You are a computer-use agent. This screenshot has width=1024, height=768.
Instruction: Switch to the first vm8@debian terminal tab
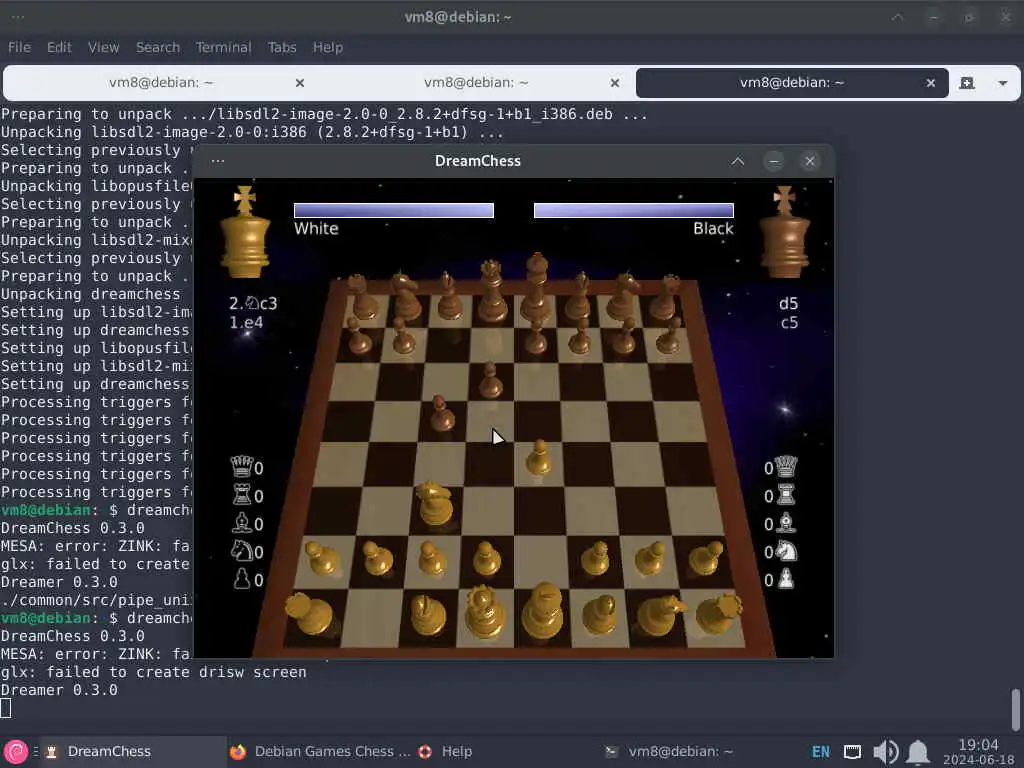pyautogui.click(x=161, y=83)
